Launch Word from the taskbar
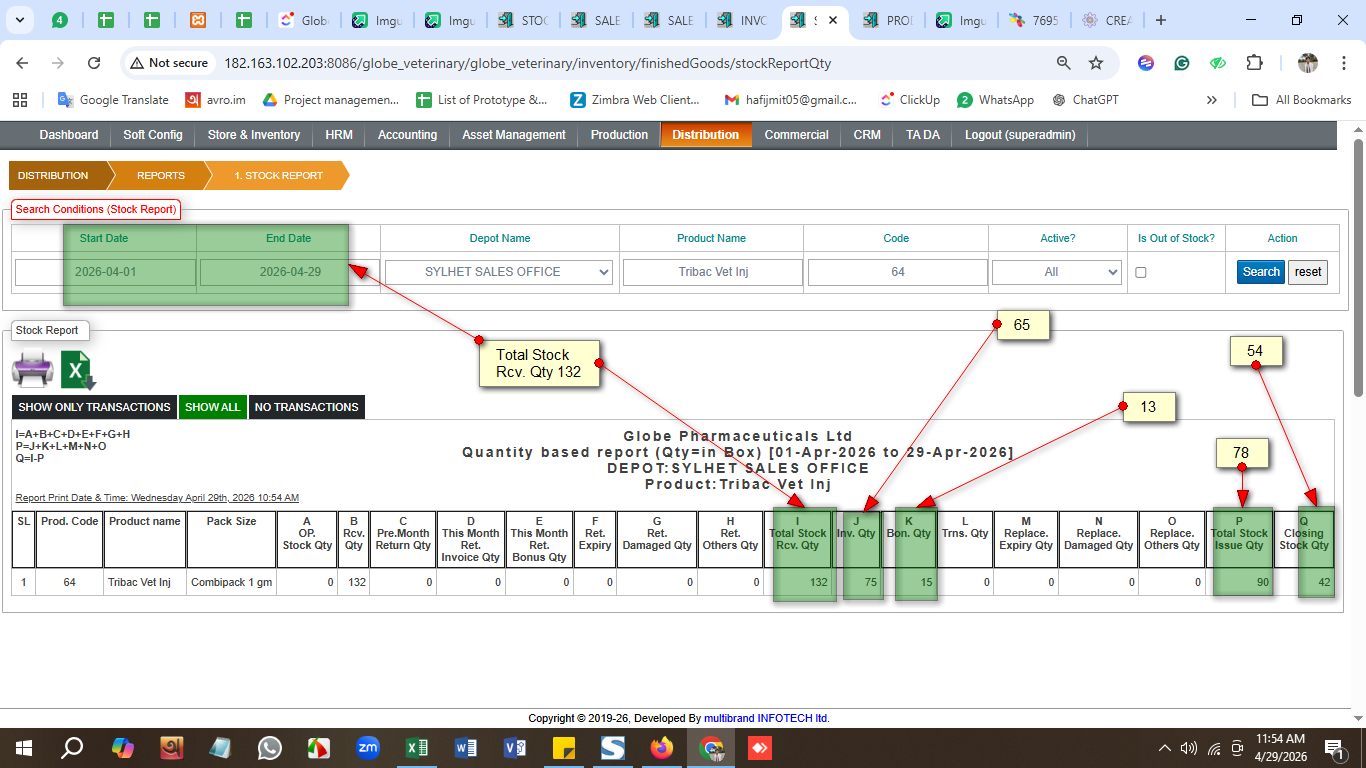Viewport: 1366px width, 768px height. [x=466, y=748]
